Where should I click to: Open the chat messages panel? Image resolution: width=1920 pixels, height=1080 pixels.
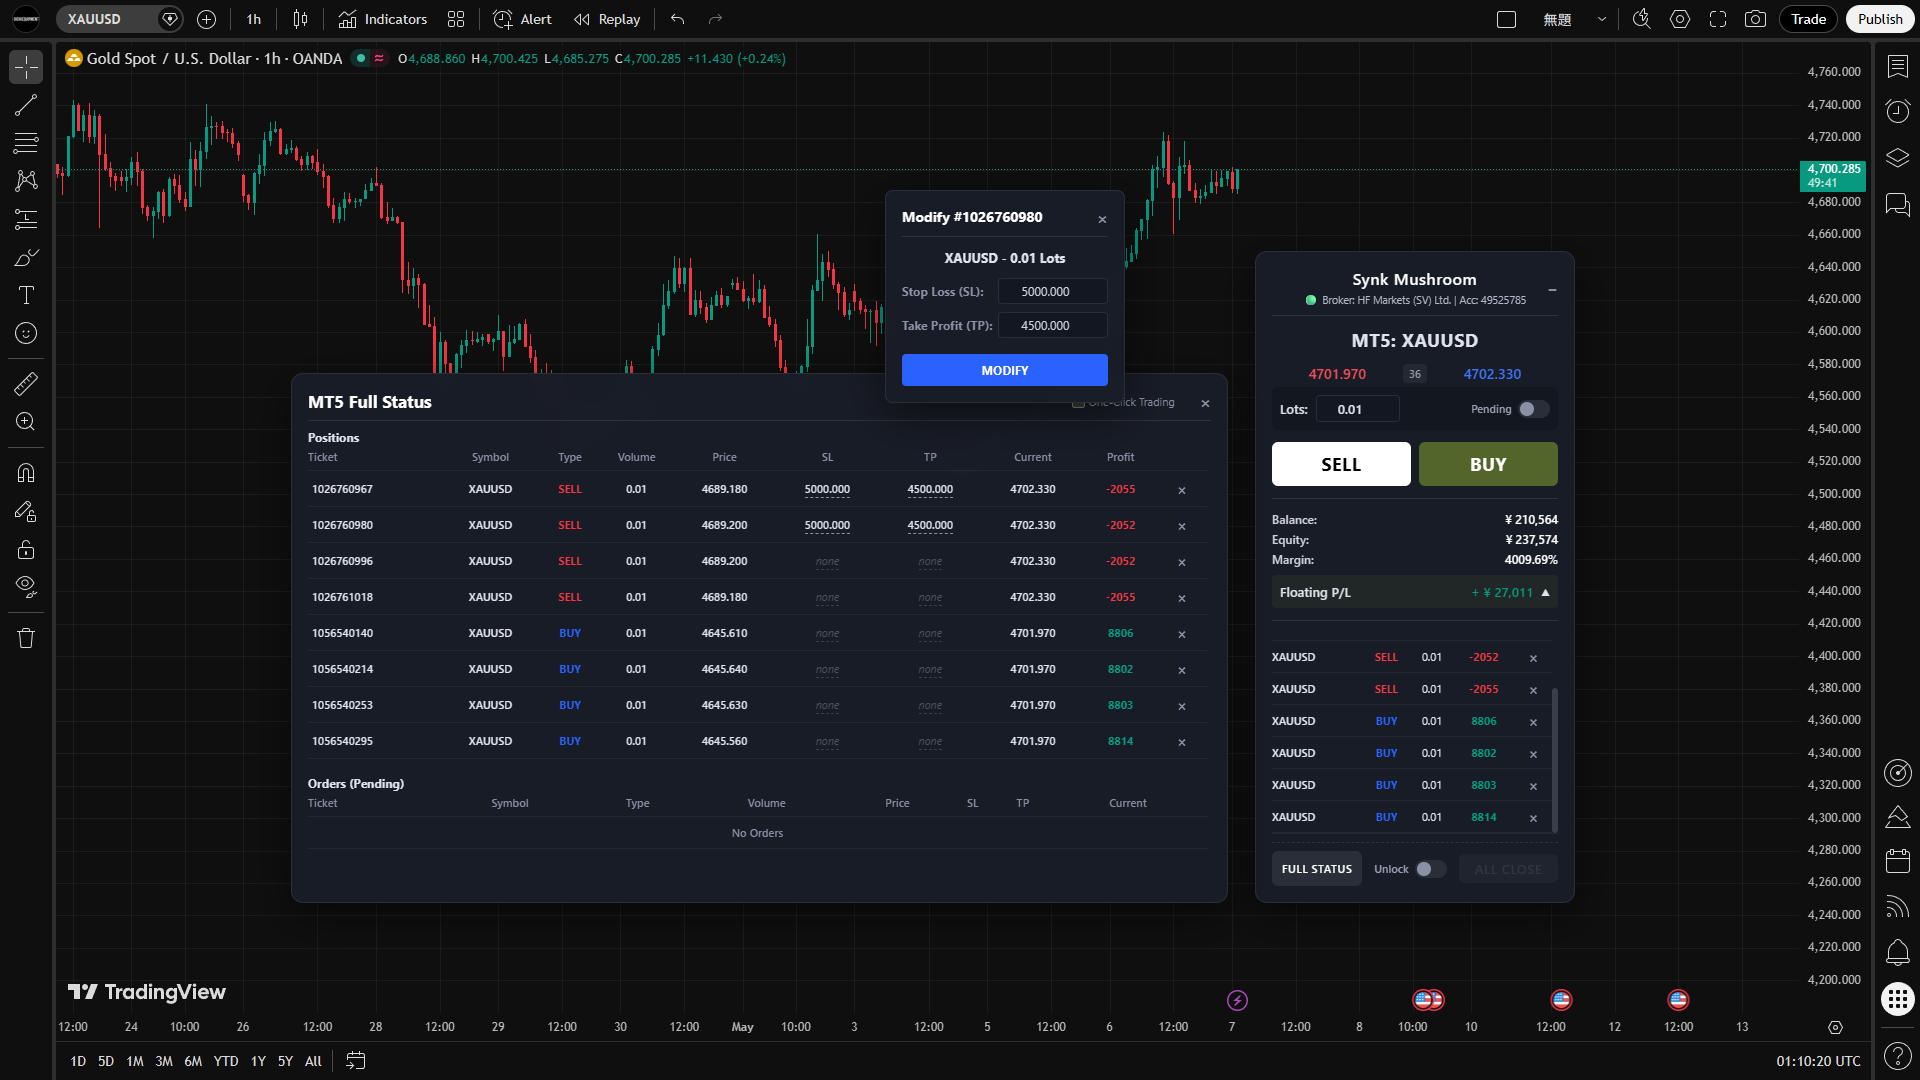[x=1897, y=205]
